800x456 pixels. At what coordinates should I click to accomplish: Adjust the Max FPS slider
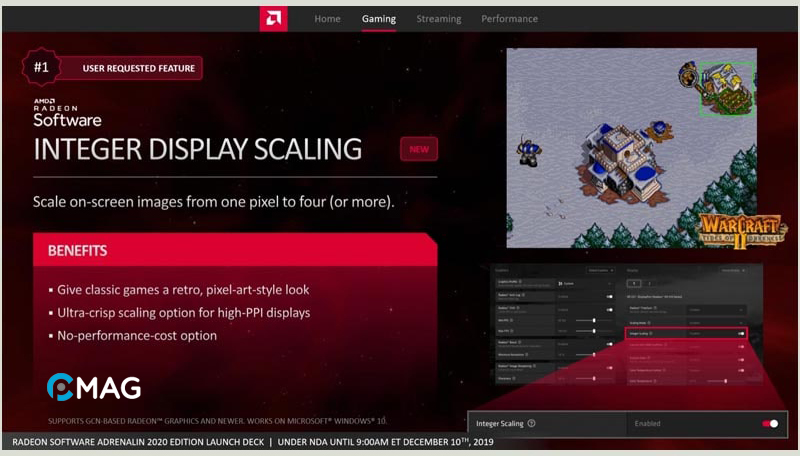pyautogui.click(x=594, y=331)
